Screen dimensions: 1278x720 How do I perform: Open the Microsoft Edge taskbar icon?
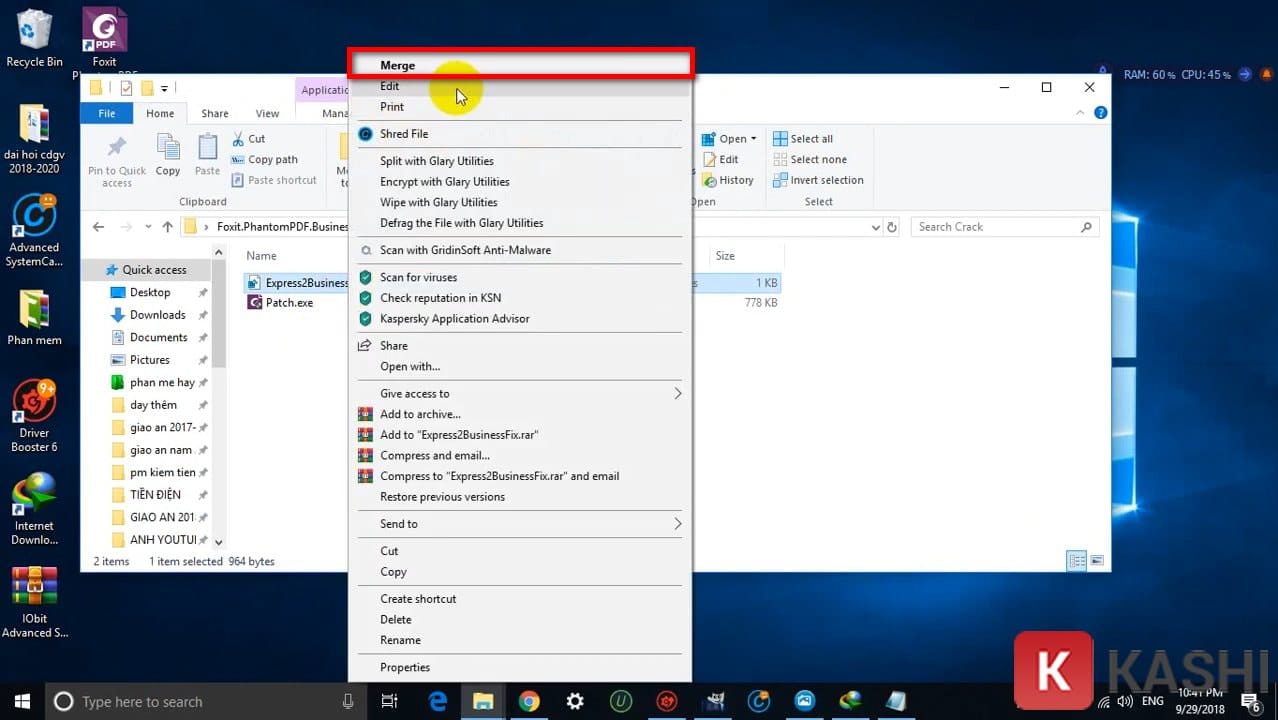[x=438, y=701]
